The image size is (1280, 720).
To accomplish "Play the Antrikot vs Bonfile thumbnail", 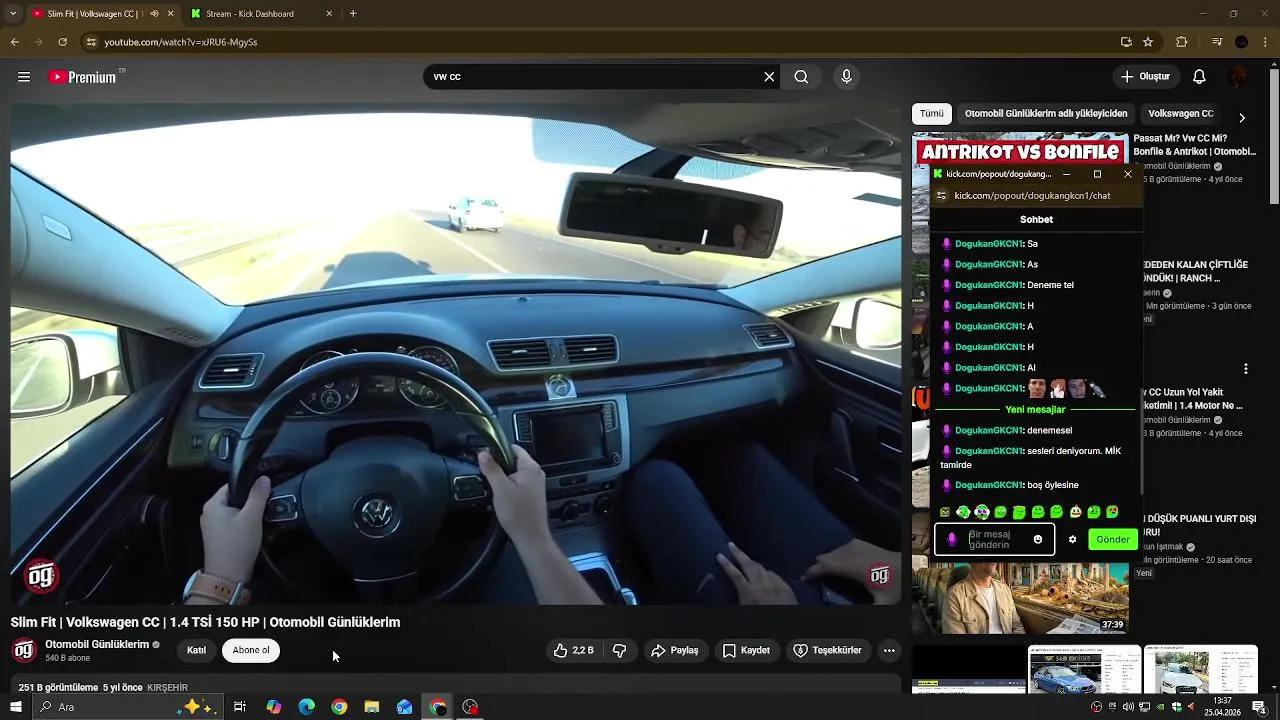I will tap(1020, 151).
